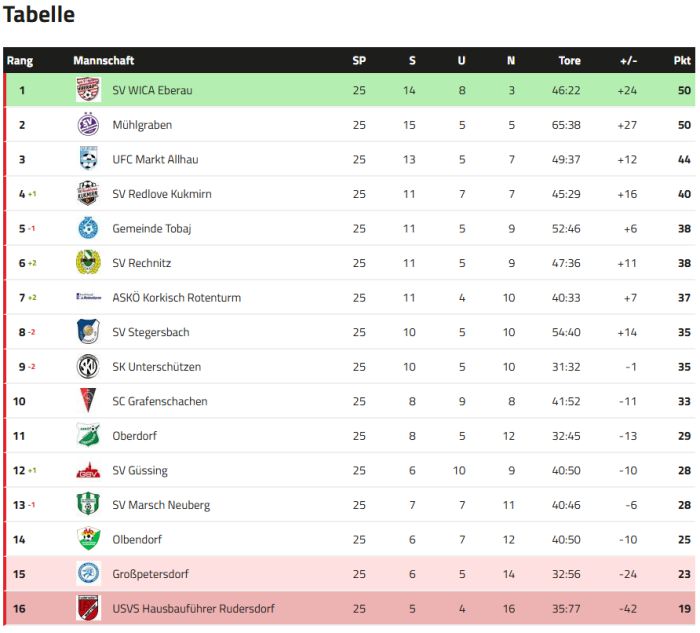The height and width of the screenshot is (633, 700).
Task: Open the UFC Markt Allhau club logo
Action: 88,159
